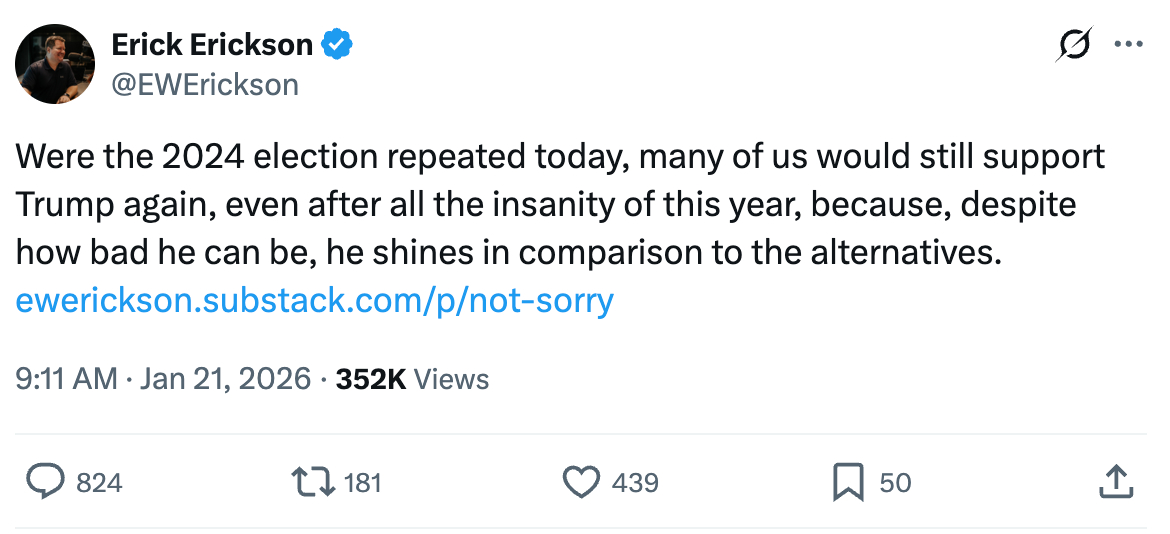Click the reply speech bubble icon
The width and height of the screenshot is (1170, 534).
[x=45, y=482]
